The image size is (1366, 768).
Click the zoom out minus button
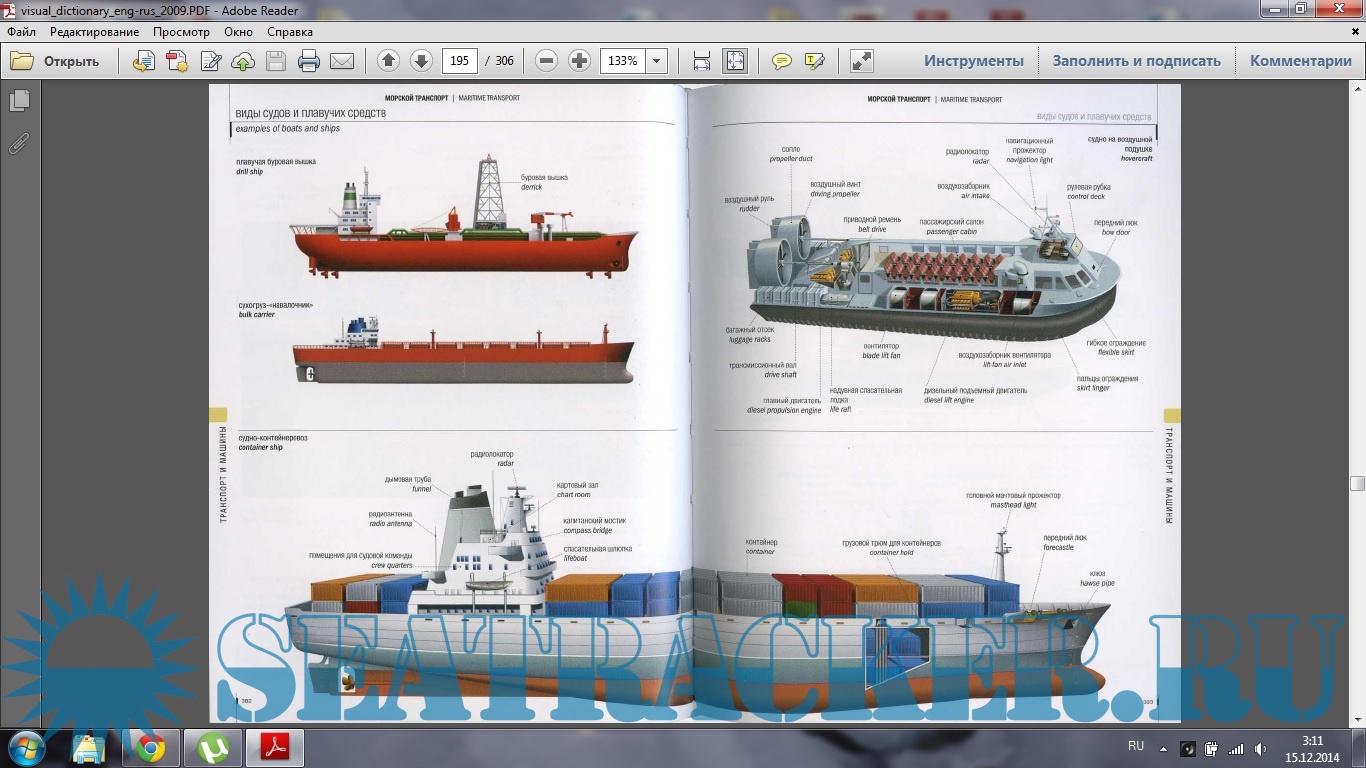pos(546,61)
